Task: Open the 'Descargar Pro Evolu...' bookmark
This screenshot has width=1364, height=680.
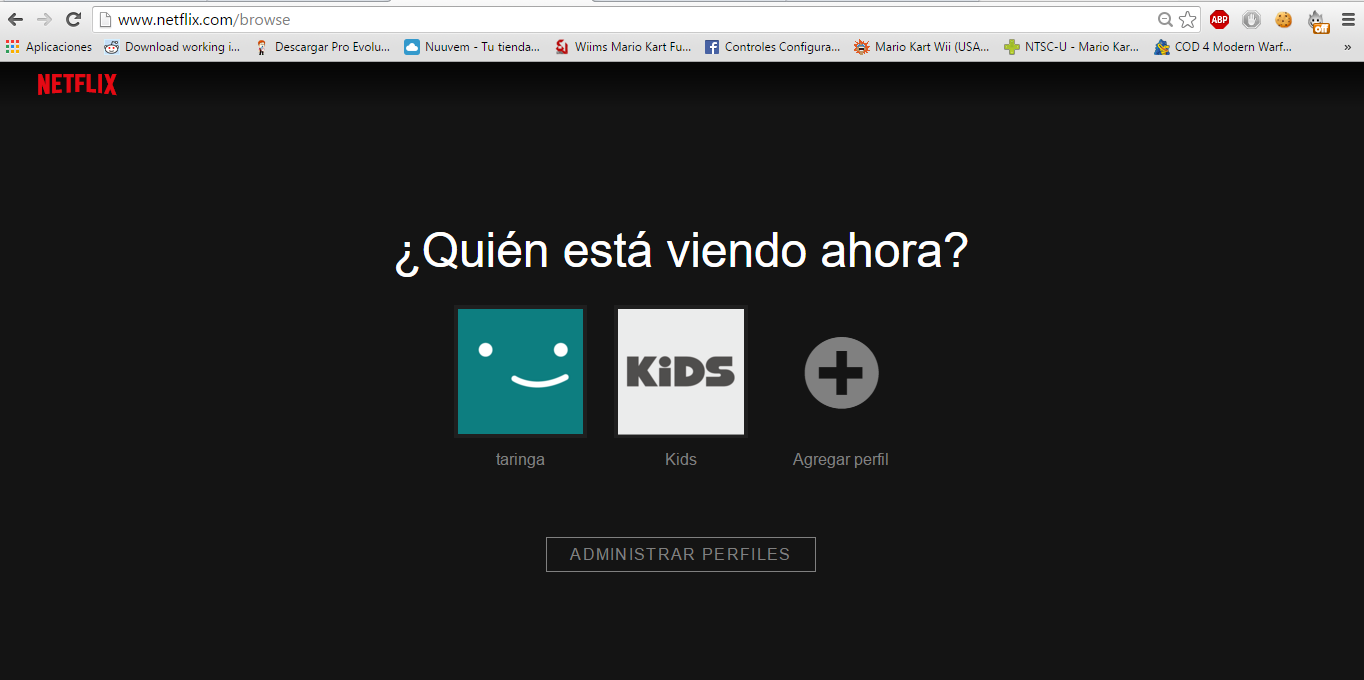Action: pyautogui.click(x=323, y=47)
